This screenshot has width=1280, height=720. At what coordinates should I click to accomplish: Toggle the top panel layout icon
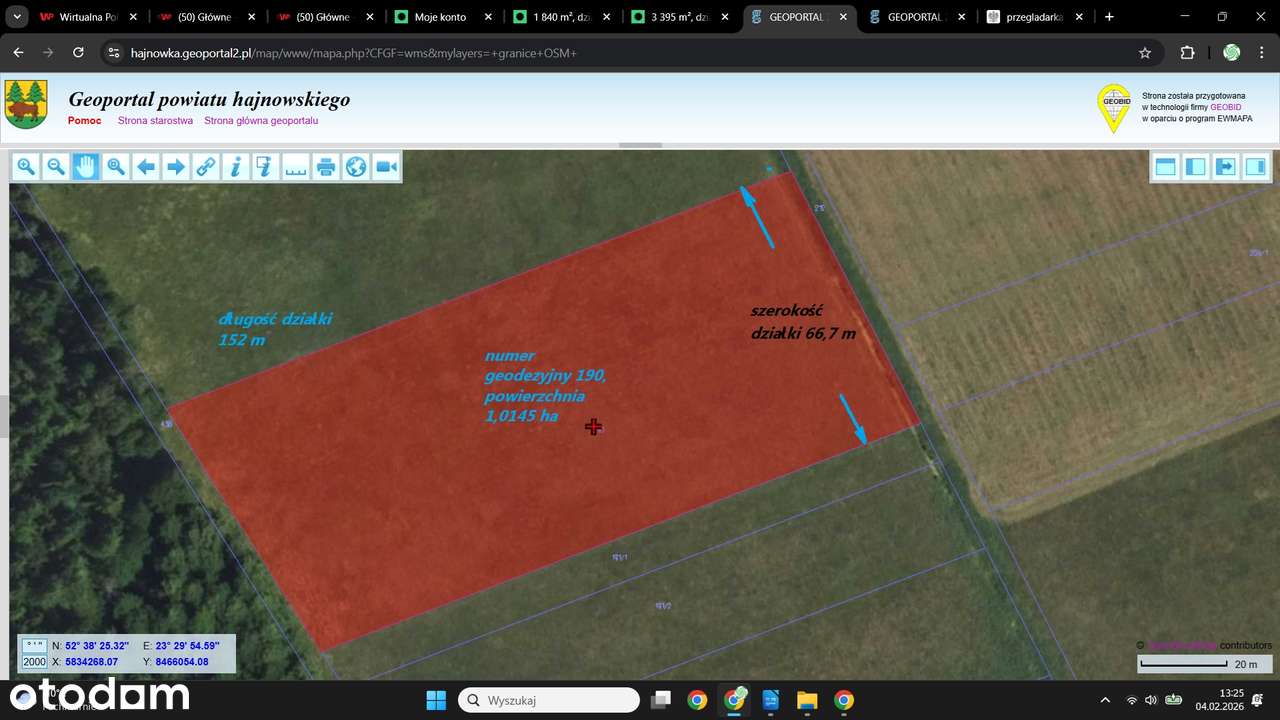tap(1165, 167)
